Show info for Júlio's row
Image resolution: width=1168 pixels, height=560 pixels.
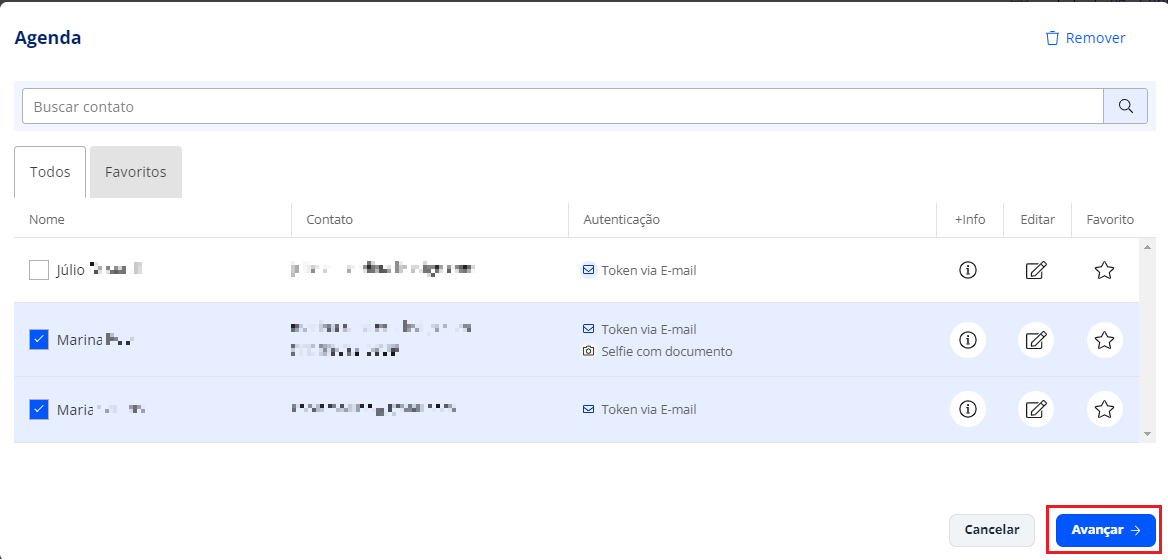coord(968,270)
